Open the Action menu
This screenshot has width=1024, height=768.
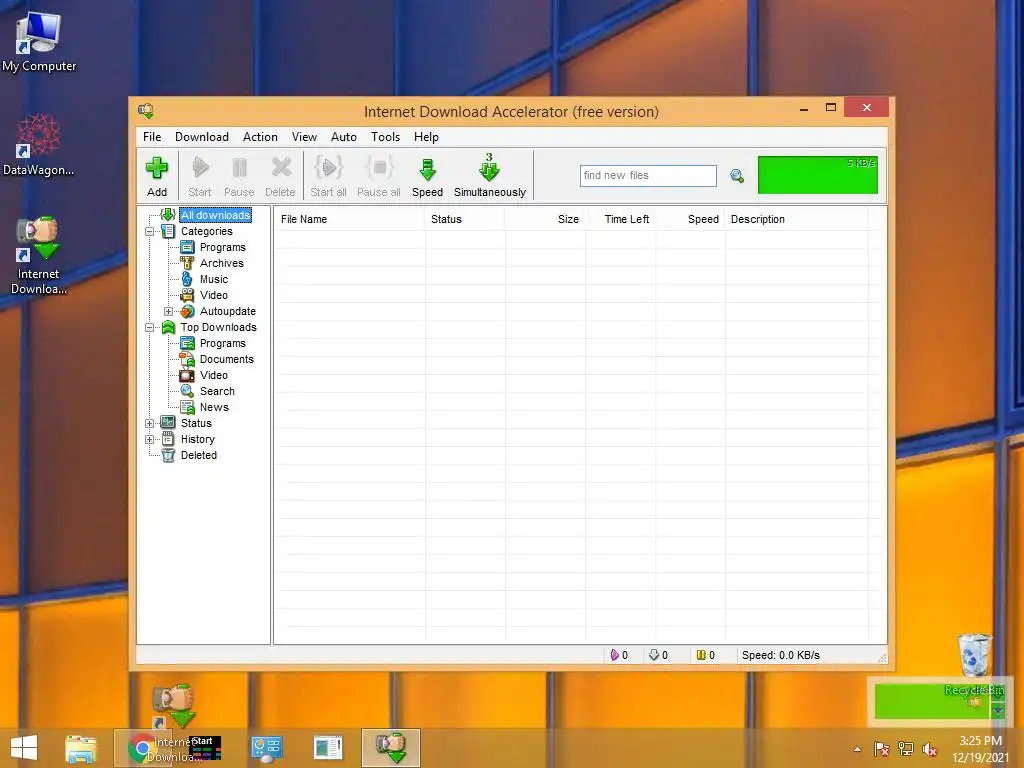click(260, 136)
